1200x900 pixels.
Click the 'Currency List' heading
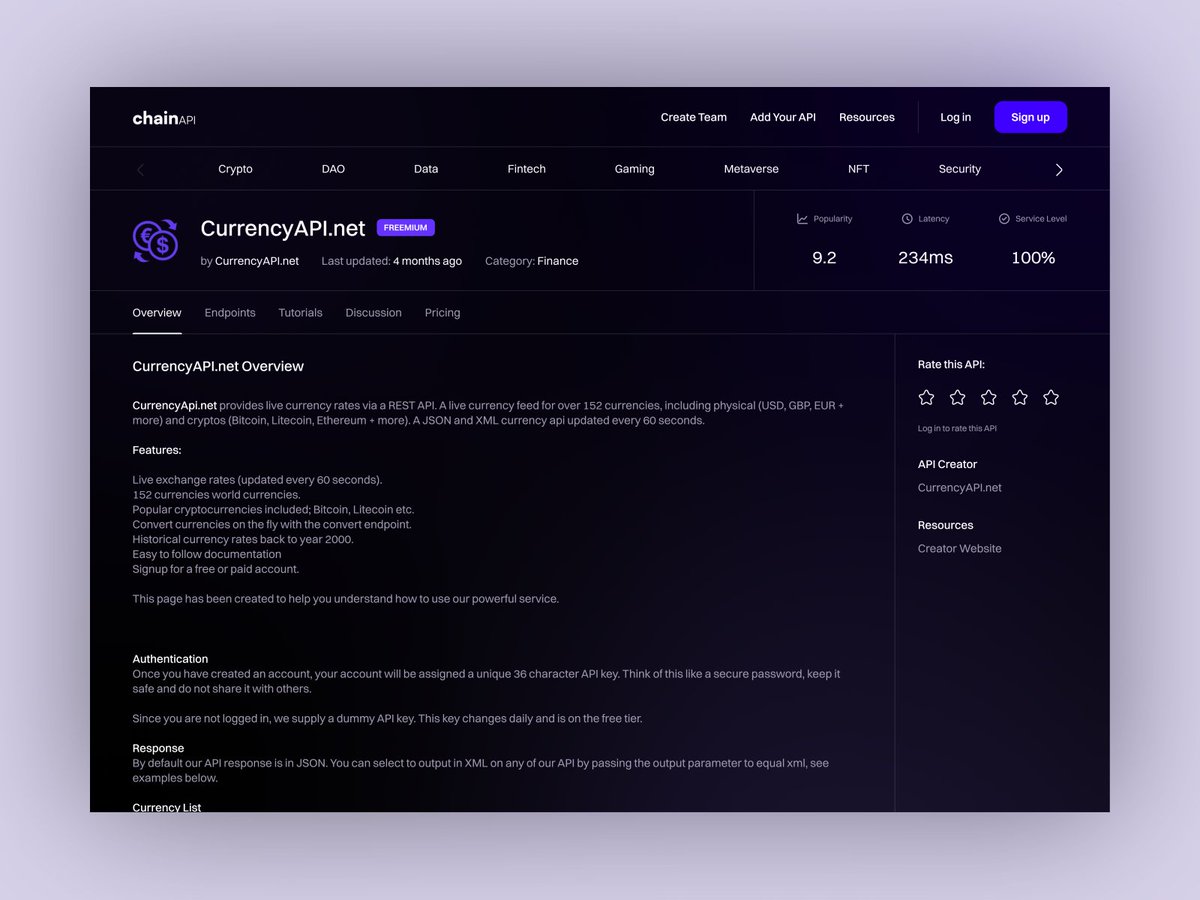[167, 807]
